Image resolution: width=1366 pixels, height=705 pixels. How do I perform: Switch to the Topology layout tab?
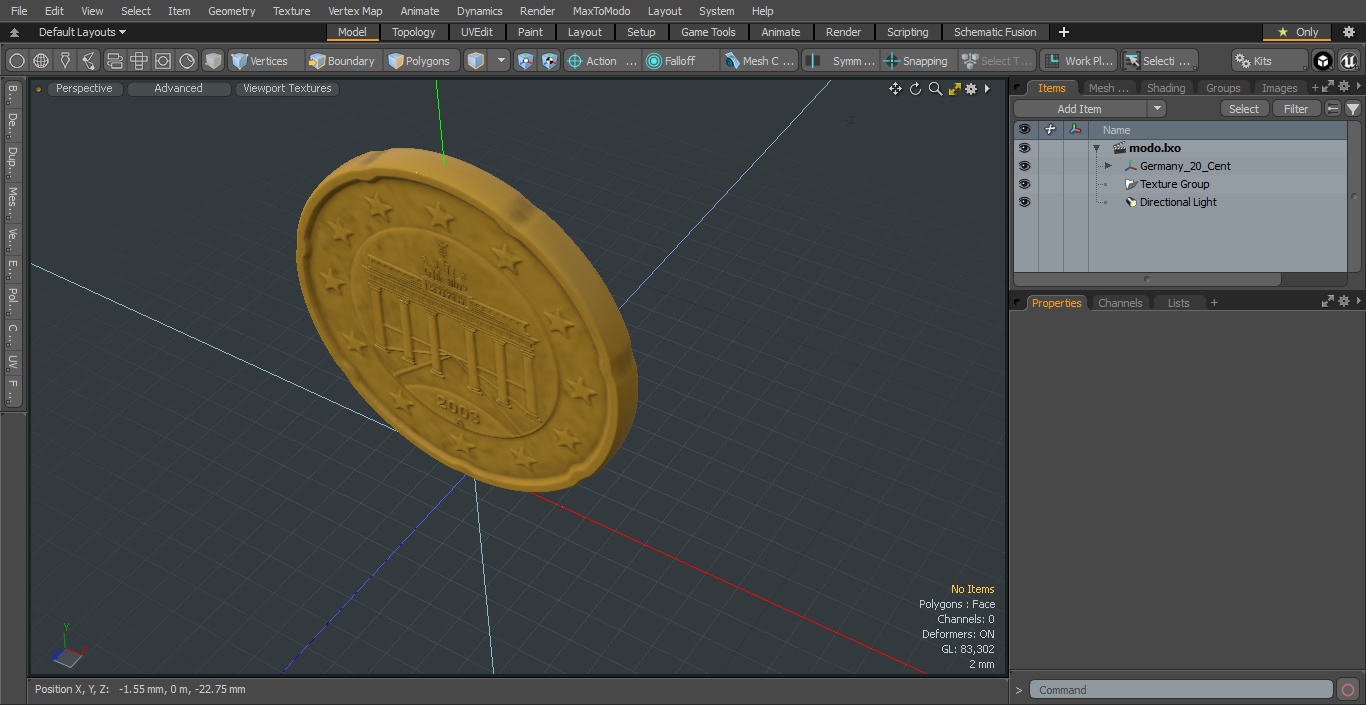(414, 32)
